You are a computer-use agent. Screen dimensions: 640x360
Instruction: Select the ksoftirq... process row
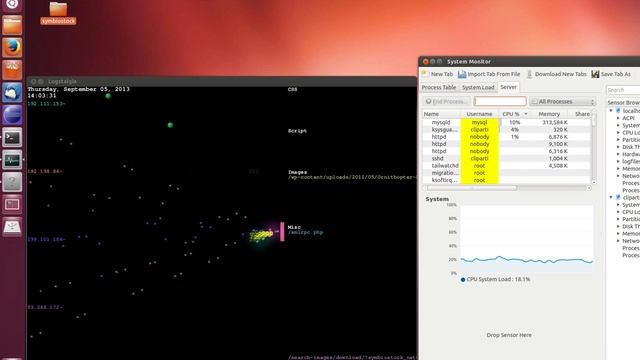pos(506,180)
